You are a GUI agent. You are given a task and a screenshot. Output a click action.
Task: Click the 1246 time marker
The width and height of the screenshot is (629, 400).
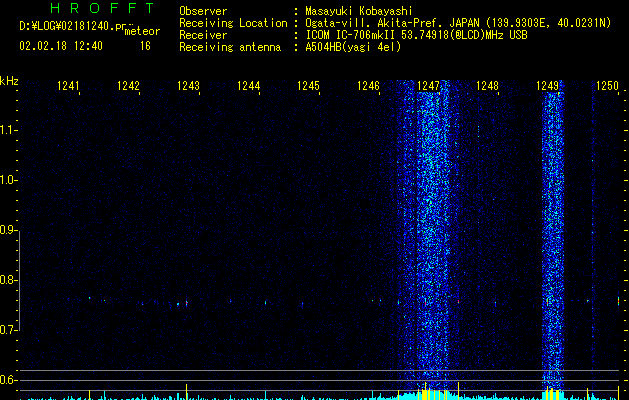click(368, 85)
